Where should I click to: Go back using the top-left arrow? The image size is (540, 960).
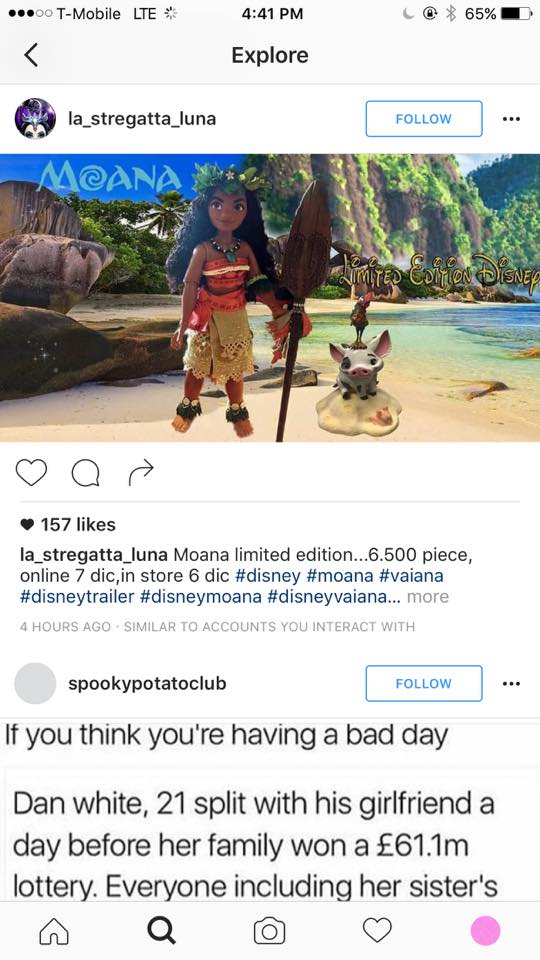[31, 55]
